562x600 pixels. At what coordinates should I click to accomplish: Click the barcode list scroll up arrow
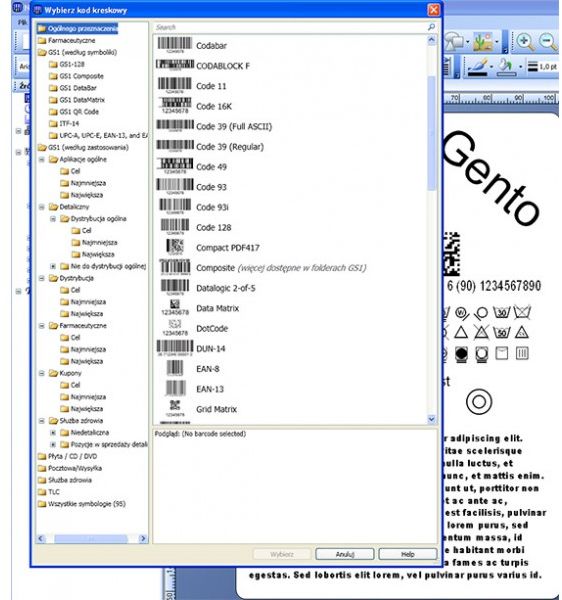[432, 40]
